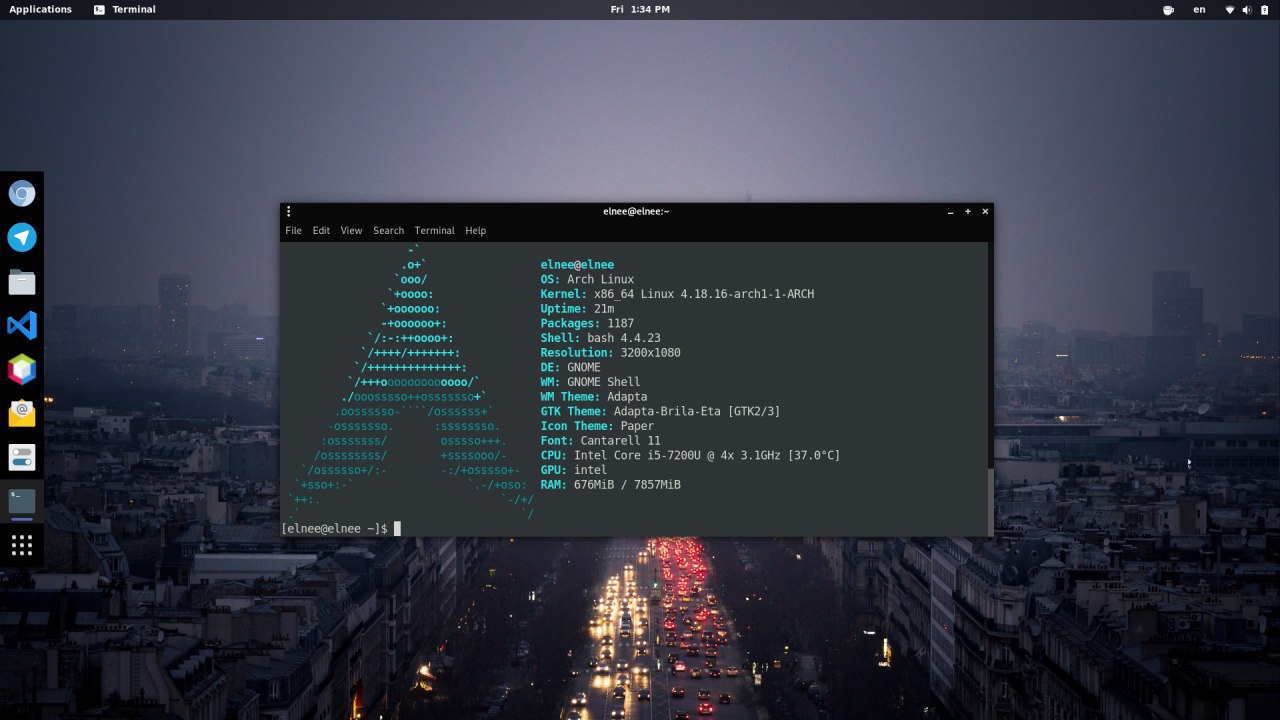Click the 'elnee@elnee:~' window title
This screenshot has width=1280, height=720.
pyautogui.click(x=636, y=211)
